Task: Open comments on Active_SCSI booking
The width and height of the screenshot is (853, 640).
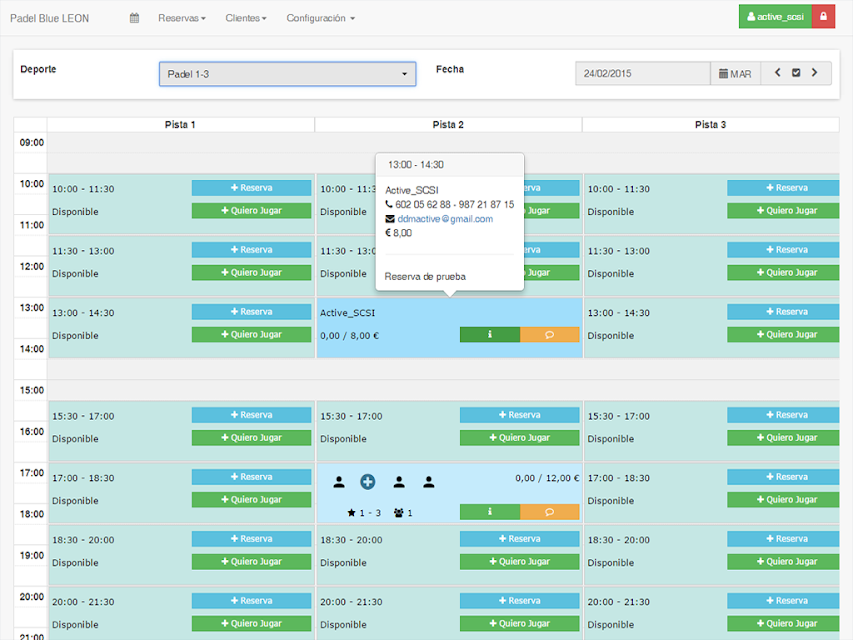Action: (549, 335)
